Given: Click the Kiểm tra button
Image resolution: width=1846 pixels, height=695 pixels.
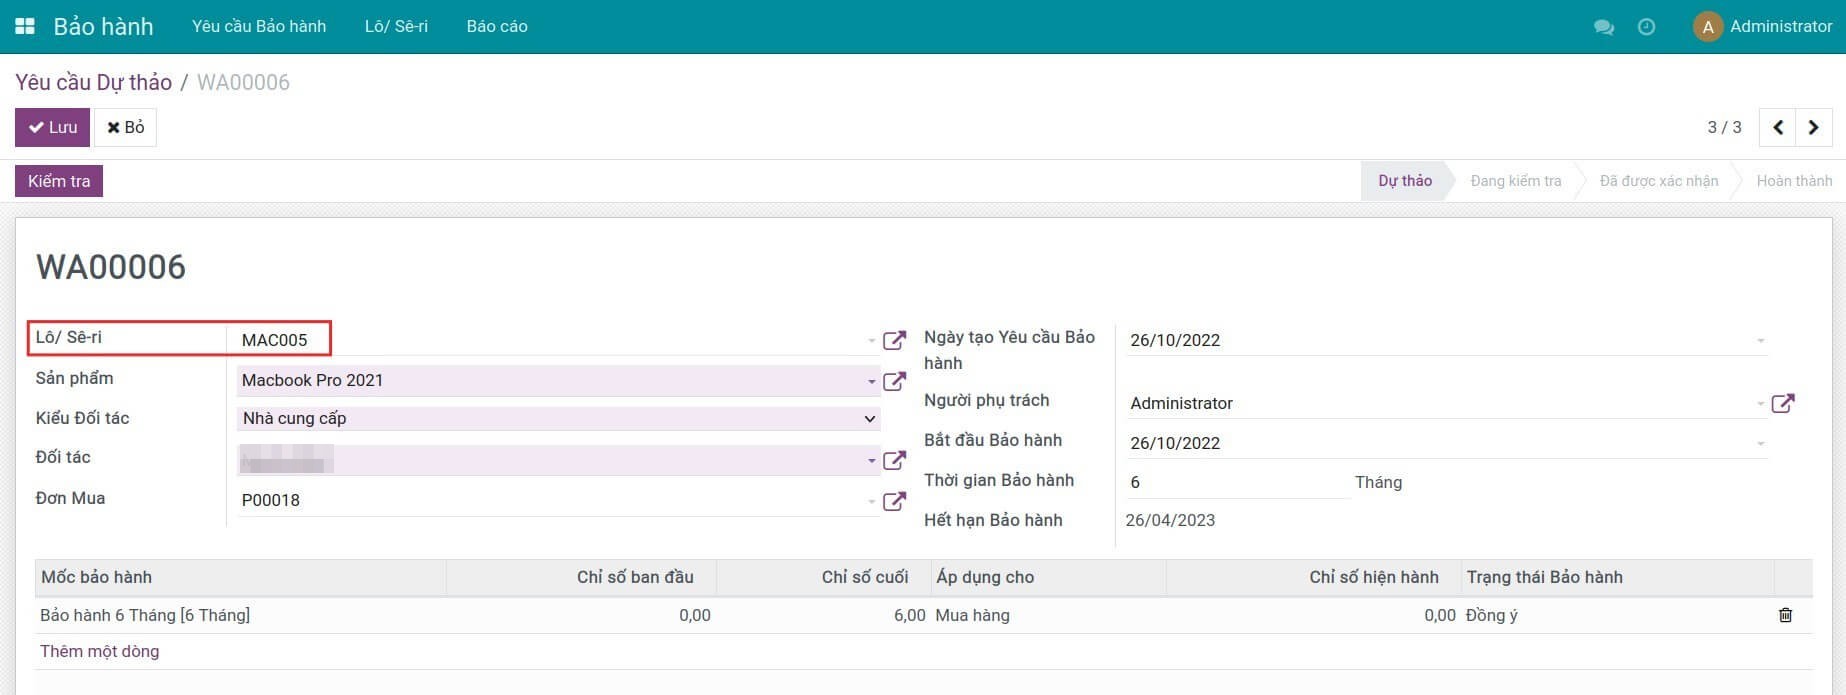Looking at the screenshot, I should coord(59,181).
